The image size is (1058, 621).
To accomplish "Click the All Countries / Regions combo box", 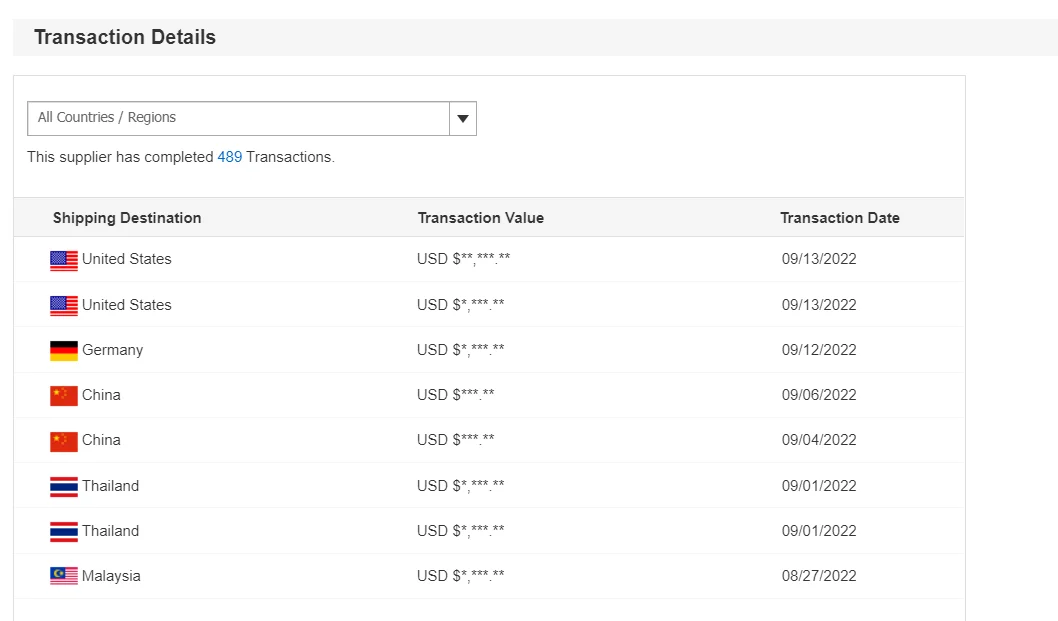I will [238, 118].
